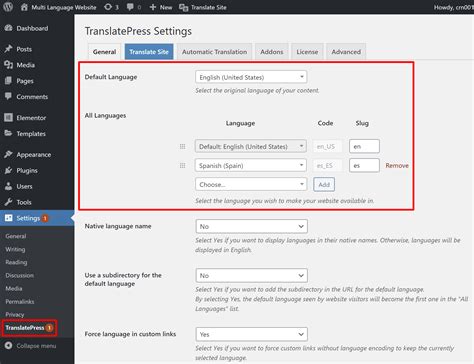Image resolution: width=474 pixels, height=364 pixels.
Task: Click the updates circular arrows icon
Action: click(x=108, y=7)
